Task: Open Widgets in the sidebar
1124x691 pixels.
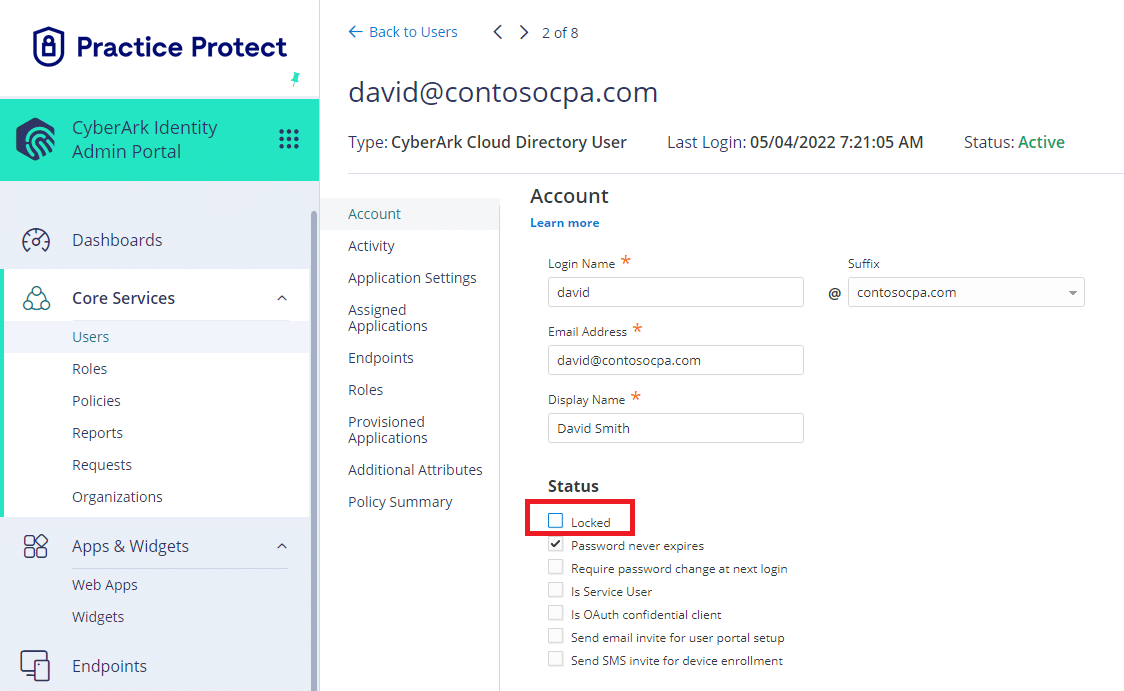Action: pyautogui.click(x=97, y=616)
